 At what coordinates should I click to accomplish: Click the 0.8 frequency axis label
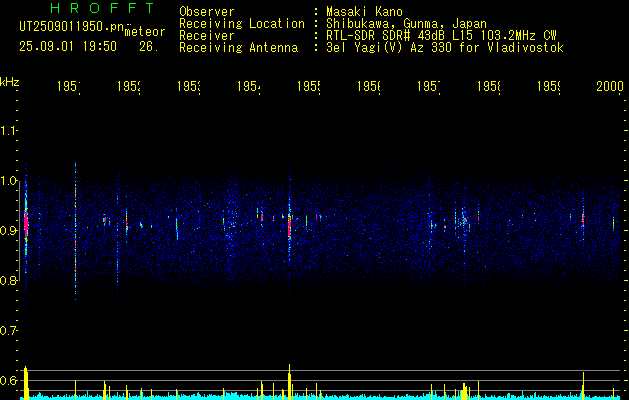click(x=10, y=281)
